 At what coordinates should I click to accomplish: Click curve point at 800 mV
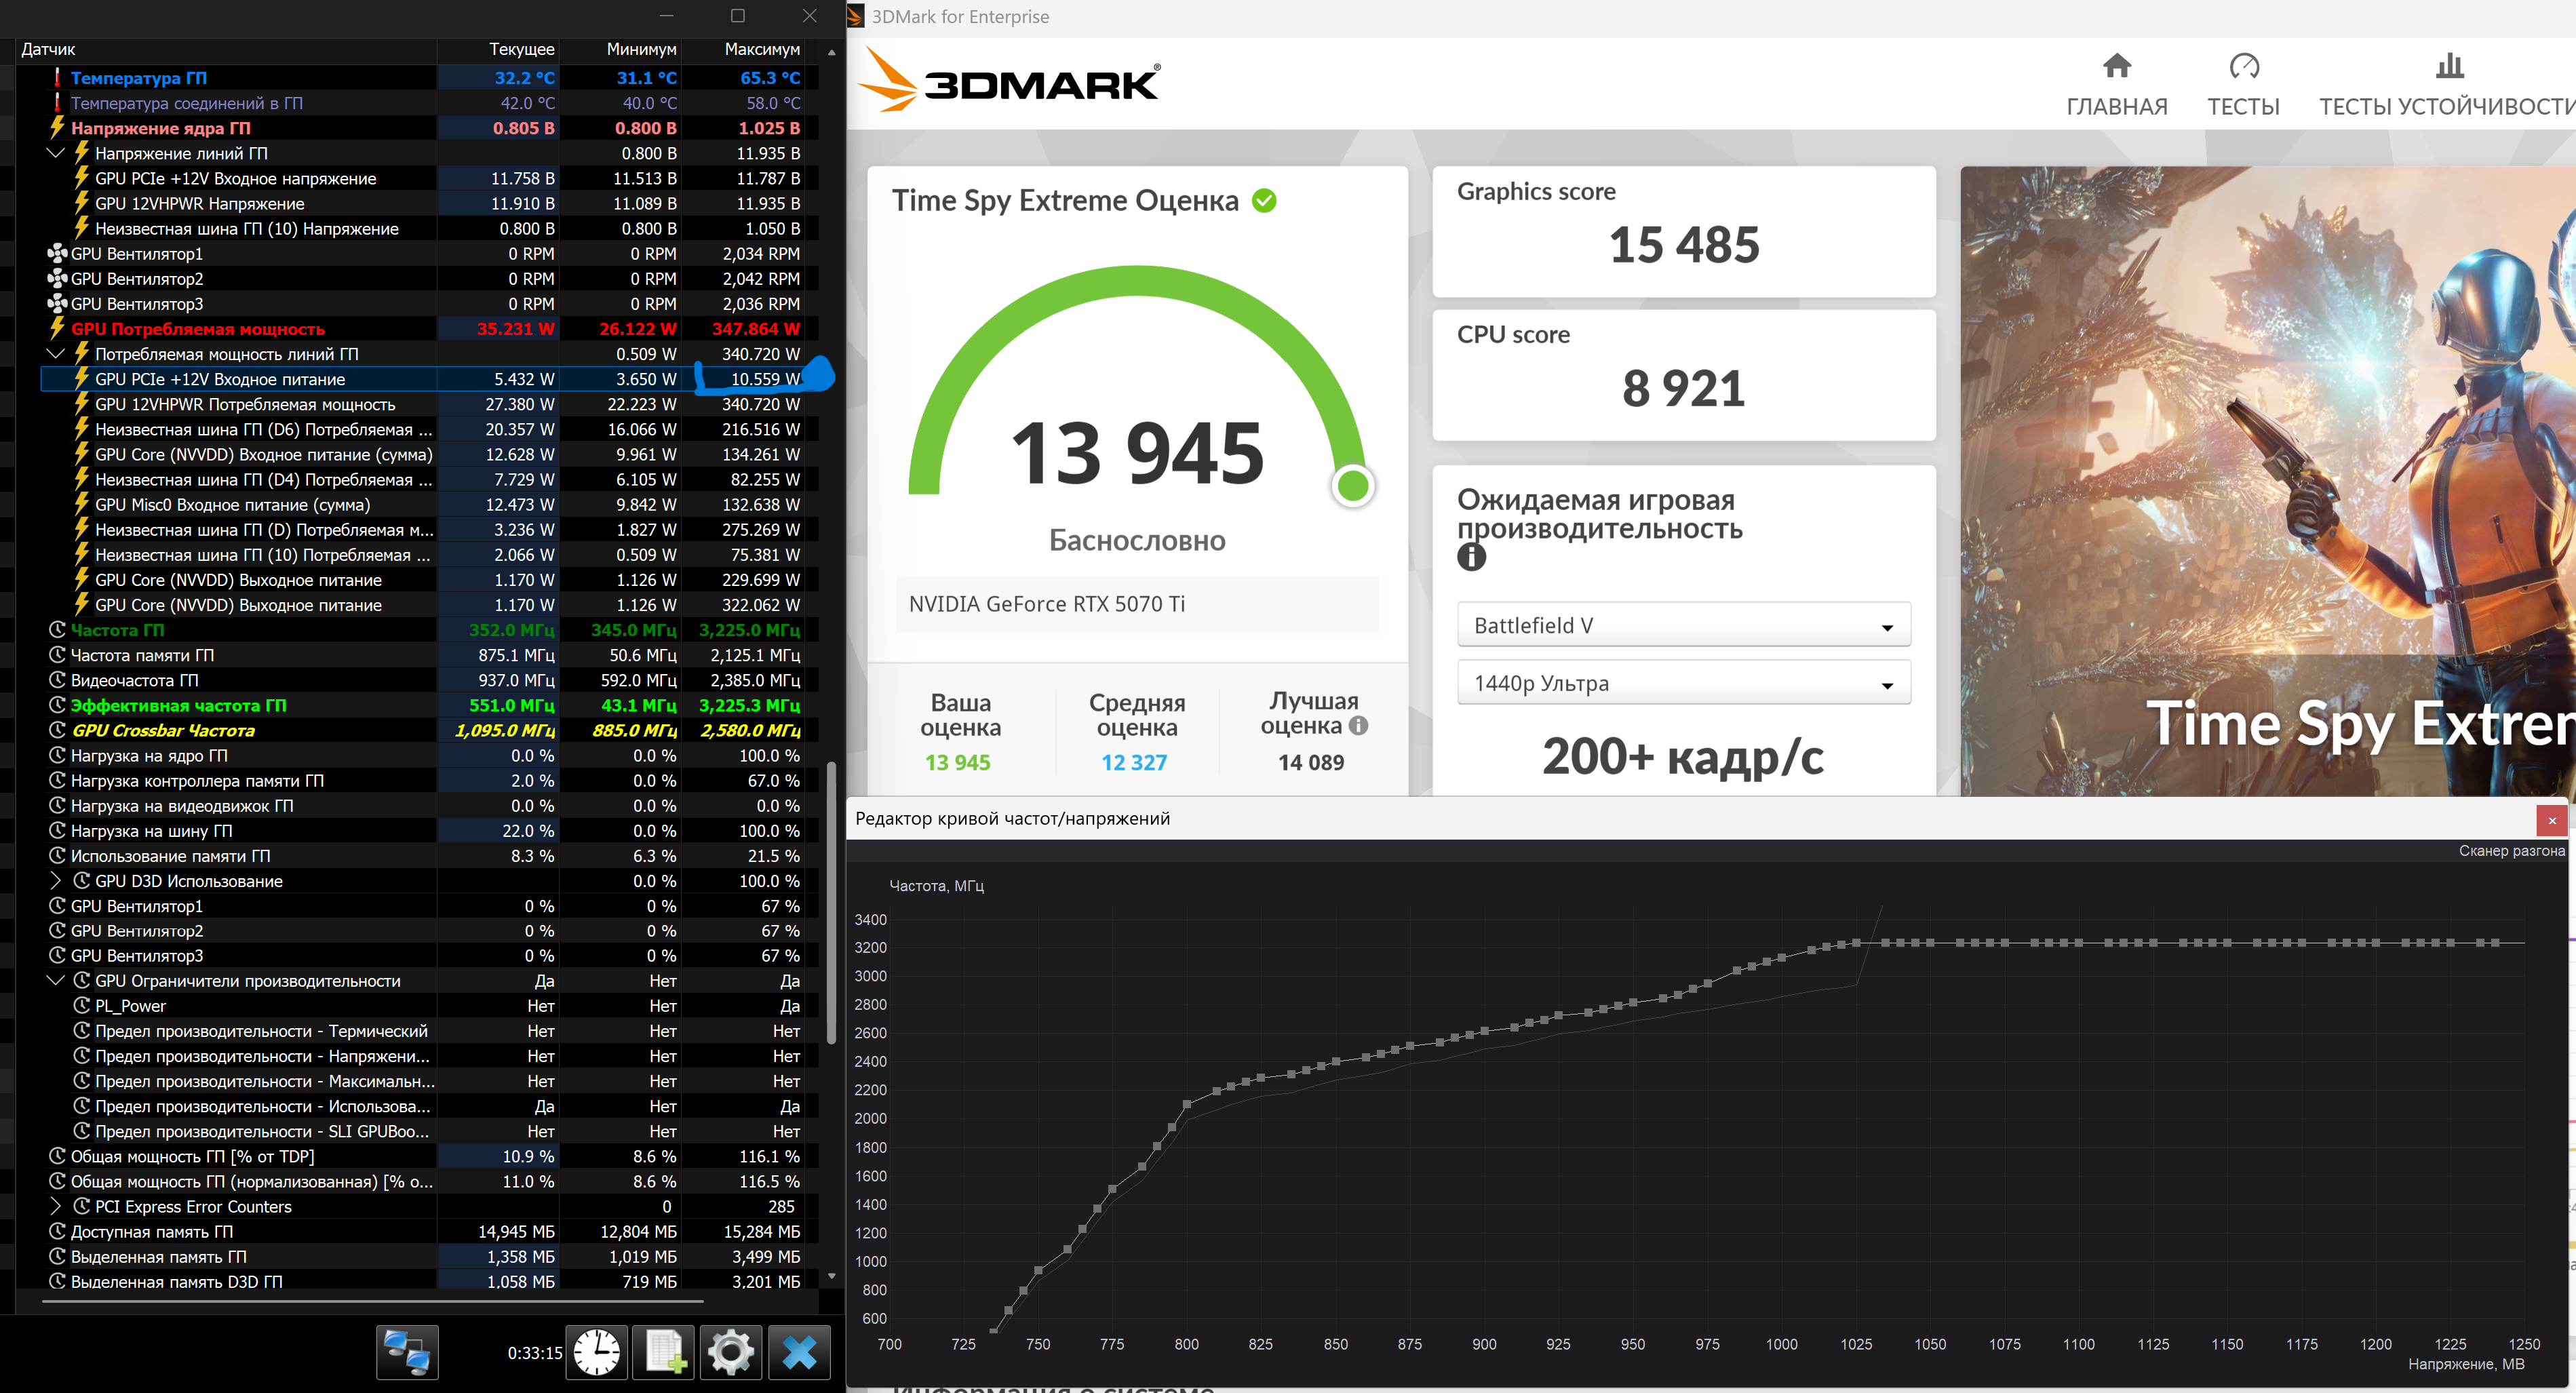coord(1187,1105)
